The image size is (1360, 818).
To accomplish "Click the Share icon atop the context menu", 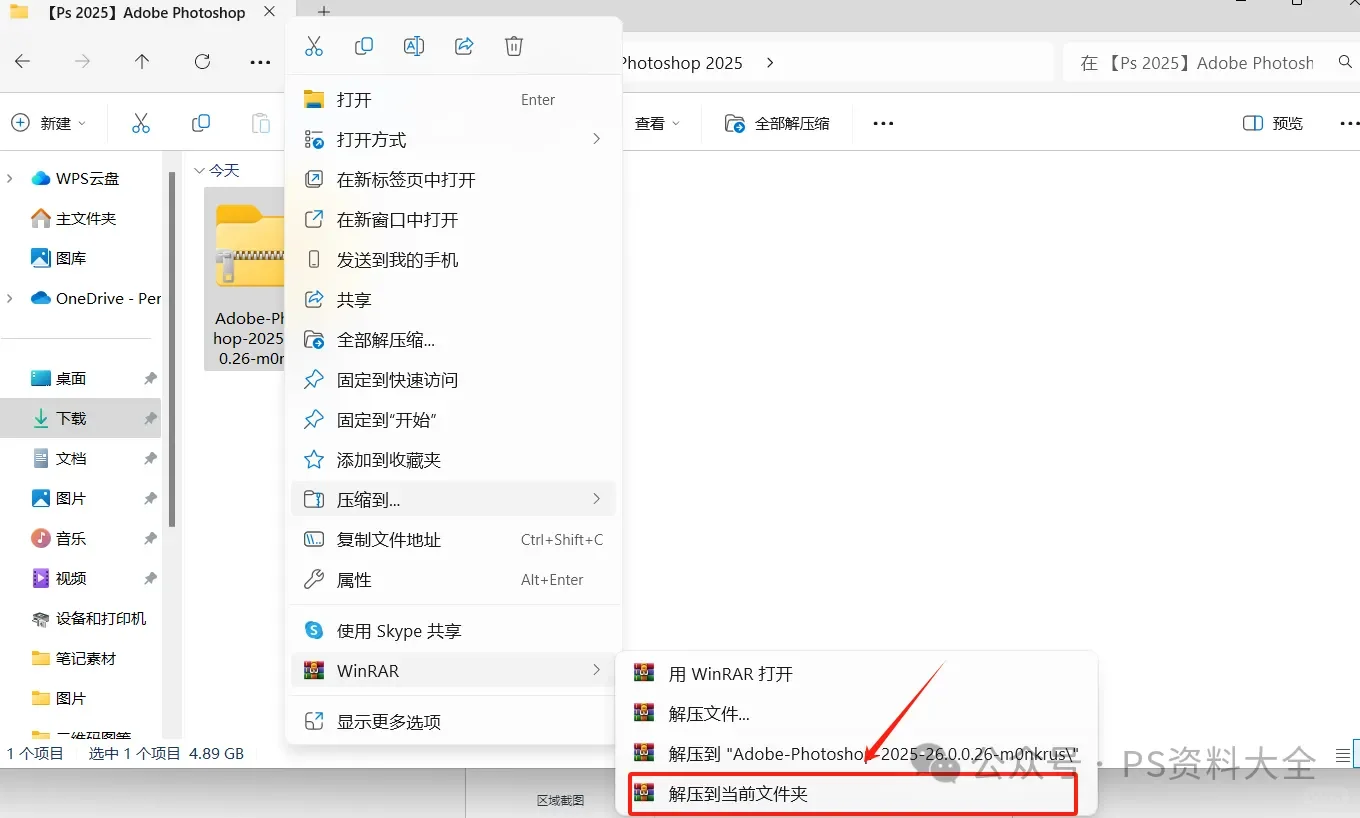I will (464, 45).
